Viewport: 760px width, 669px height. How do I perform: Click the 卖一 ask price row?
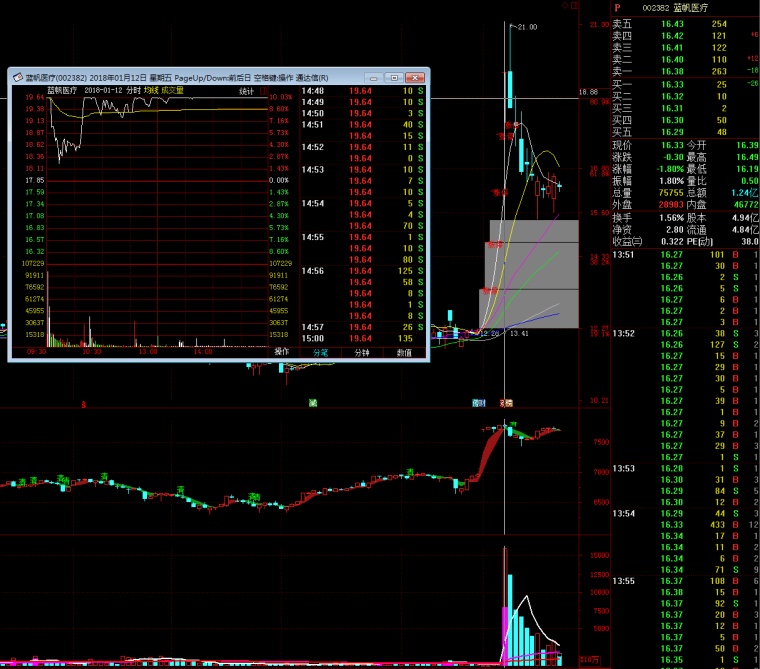[680, 71]
